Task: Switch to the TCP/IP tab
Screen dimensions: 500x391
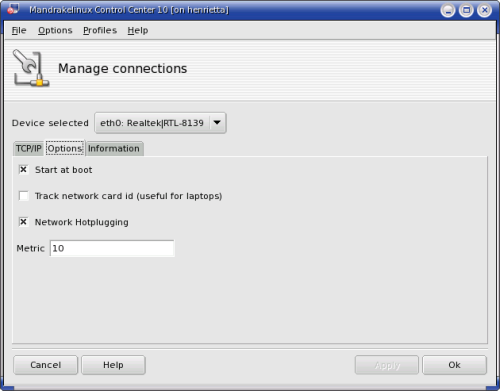Action: (29, 149)
